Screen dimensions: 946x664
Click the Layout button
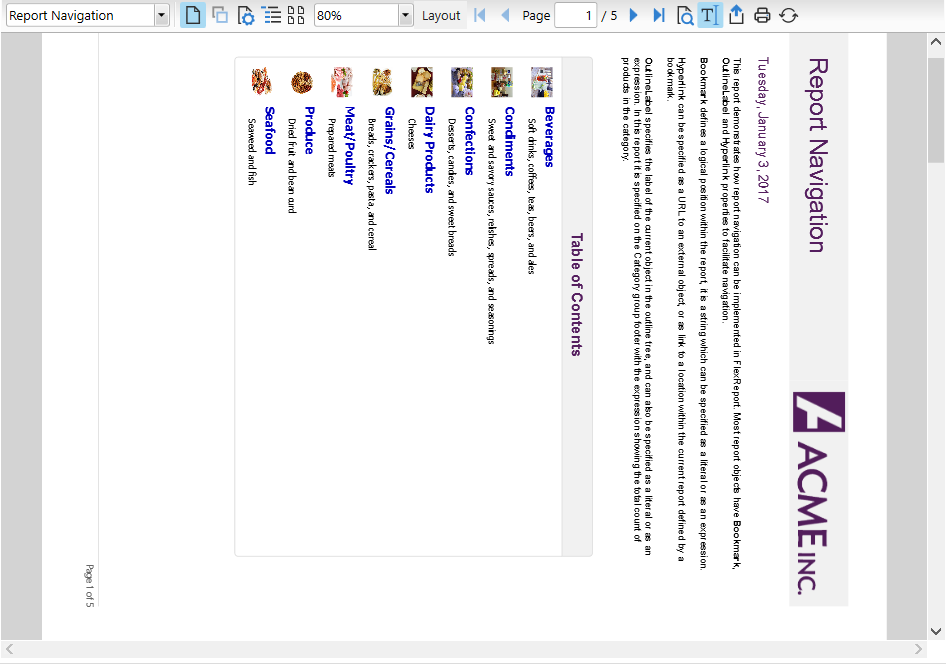click(x=440, y=16)
